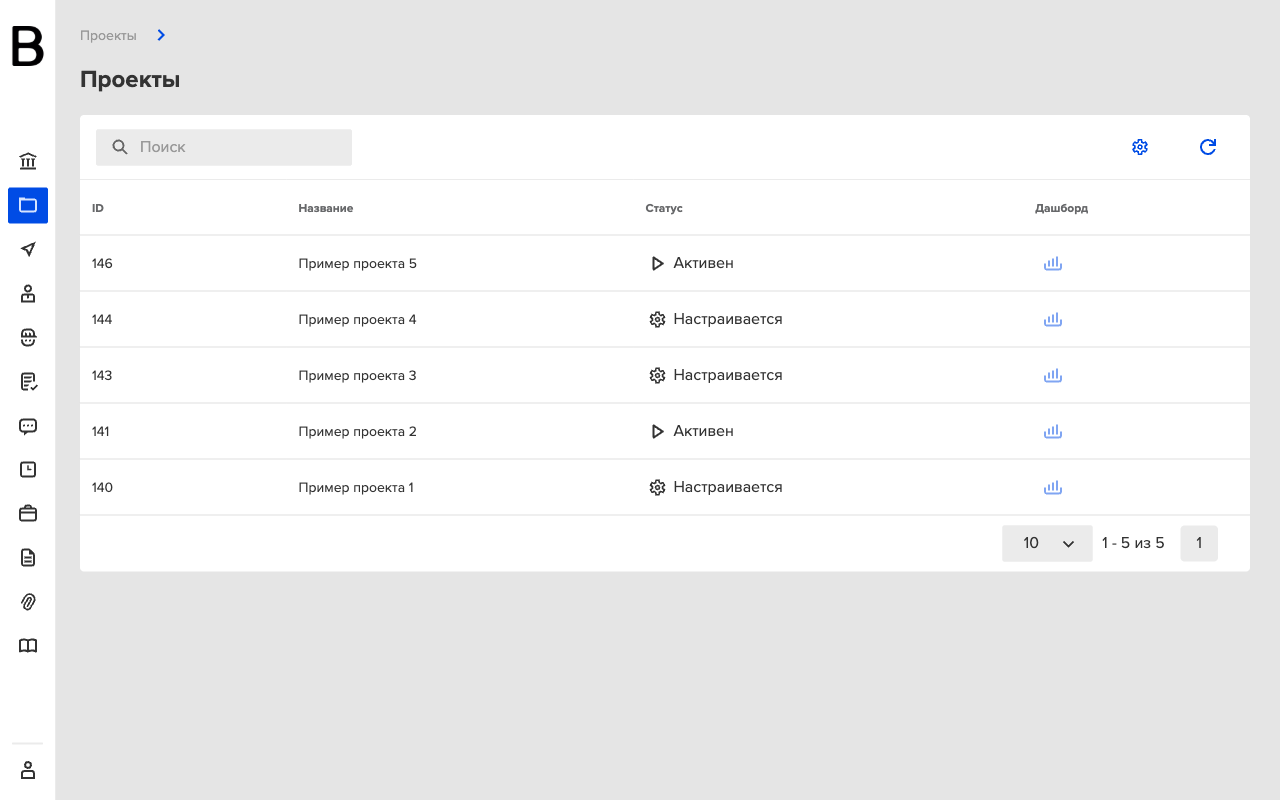
Task: Open the chat bubble sidebar icon
Action: coord(28,426)
